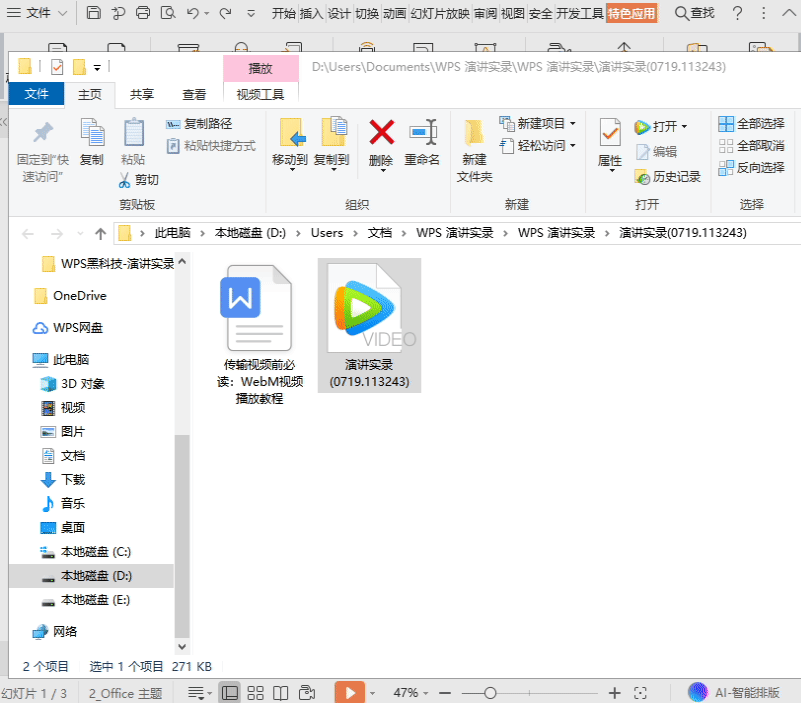Open the 文件 tab in Explorer

[x=36, y=94]
